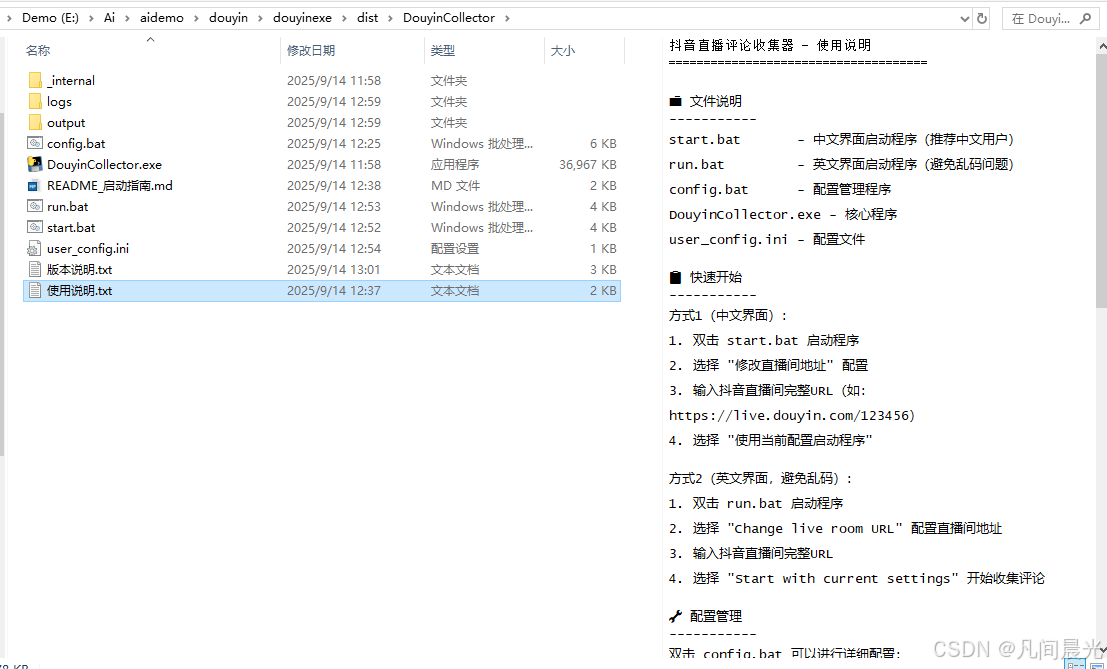Go to the douyinexe breadcrumb folder

pyautogui.click(x=302, y=18)
